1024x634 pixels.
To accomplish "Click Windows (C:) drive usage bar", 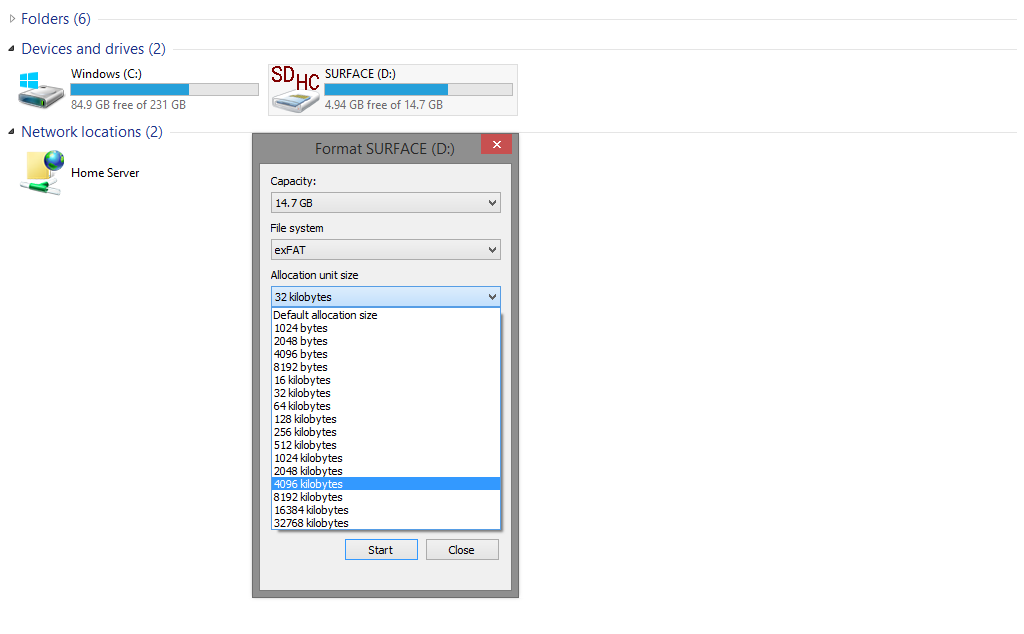I will pos(165,89).
